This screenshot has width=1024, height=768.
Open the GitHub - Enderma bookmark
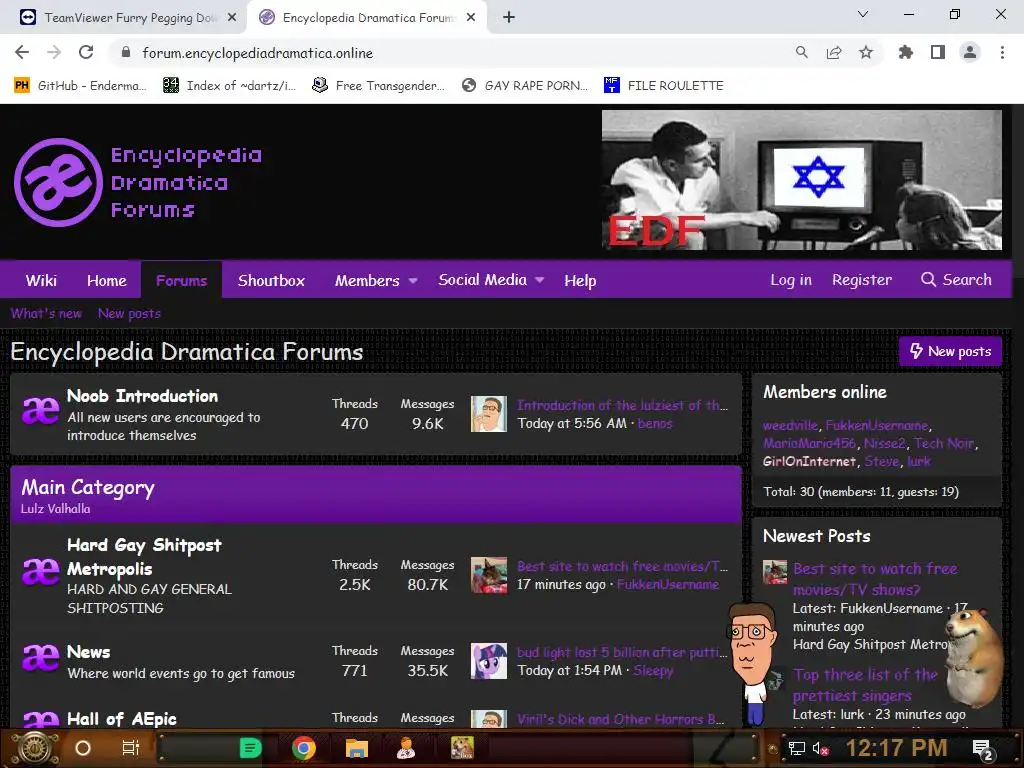point(80,86)
